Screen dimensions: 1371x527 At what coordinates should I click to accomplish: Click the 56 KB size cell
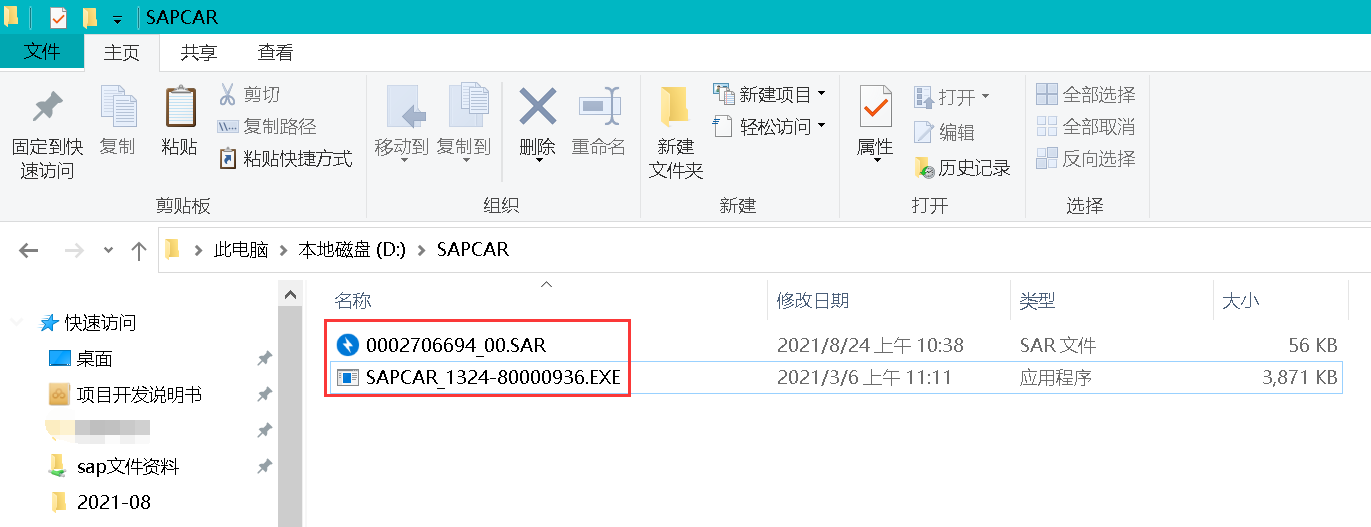click(x=1313, y=345)
